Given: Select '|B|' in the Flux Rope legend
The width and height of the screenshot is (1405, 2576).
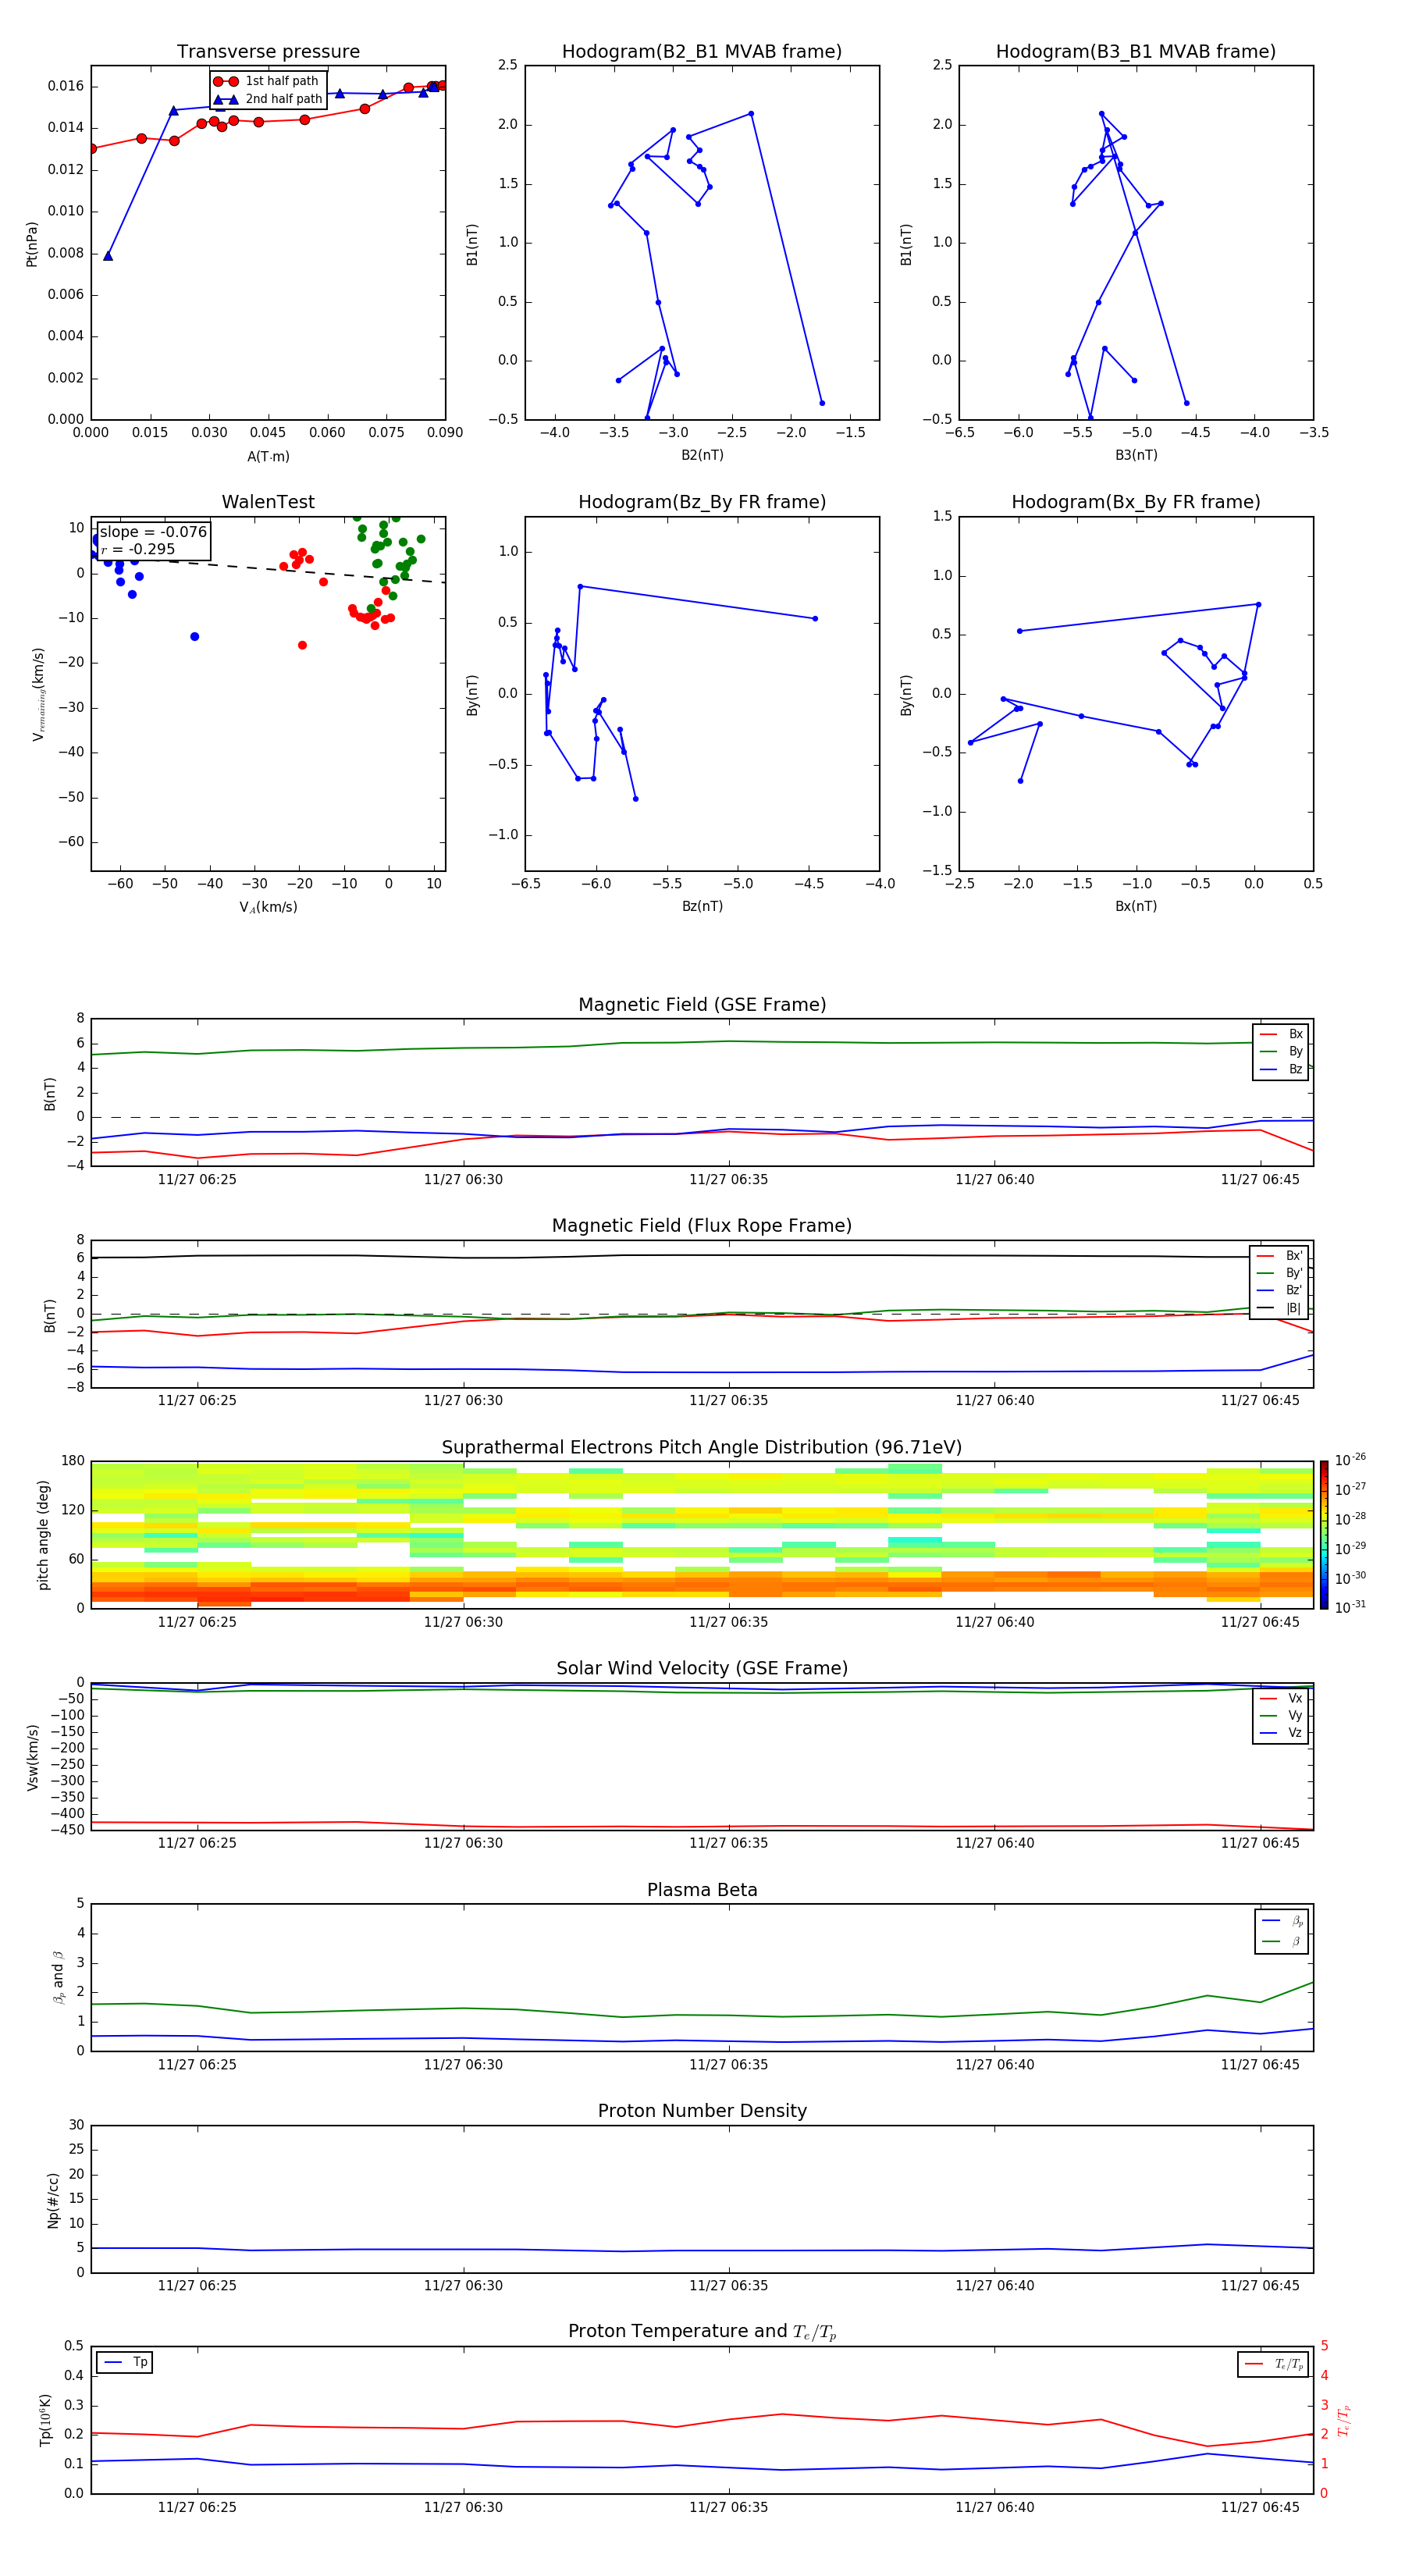Looking at the screenshot, I should (1280, 1308).
